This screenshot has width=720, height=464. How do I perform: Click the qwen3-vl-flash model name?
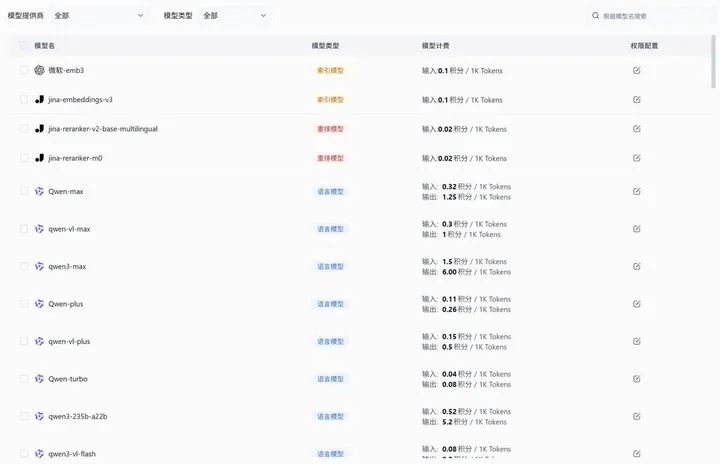72,454
